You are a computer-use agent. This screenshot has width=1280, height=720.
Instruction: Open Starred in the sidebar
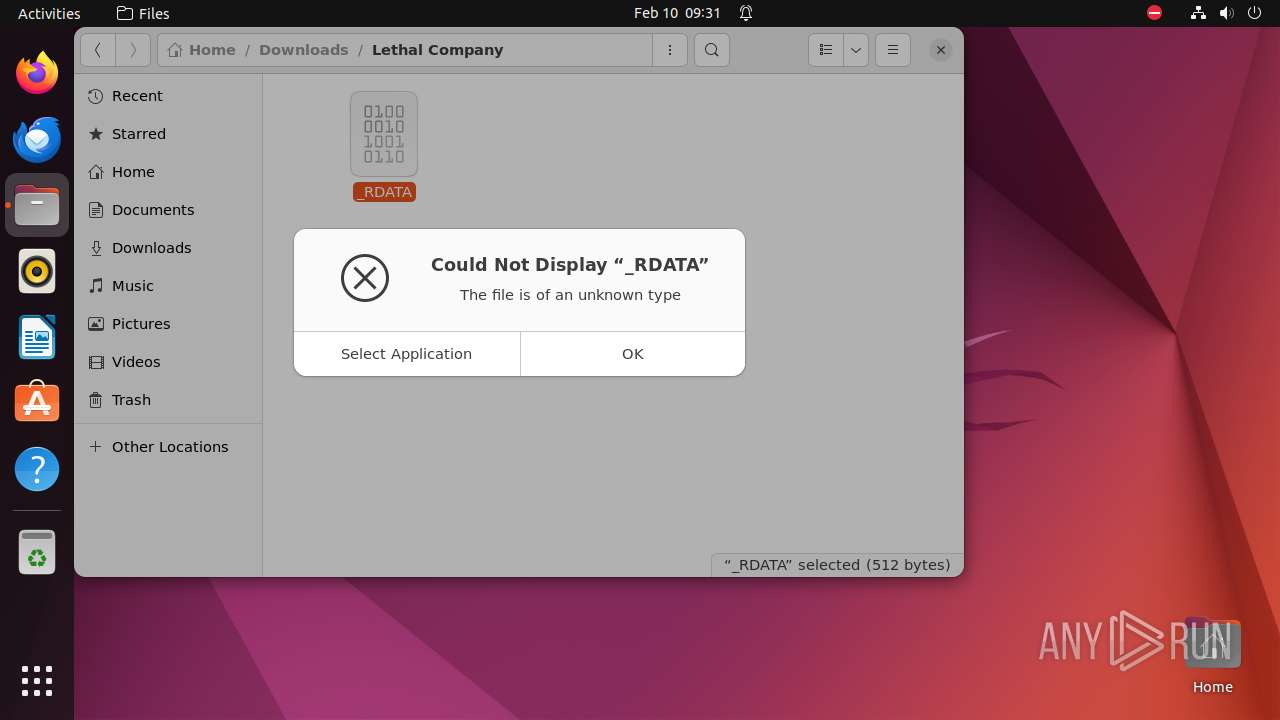[x=168, y=134]
